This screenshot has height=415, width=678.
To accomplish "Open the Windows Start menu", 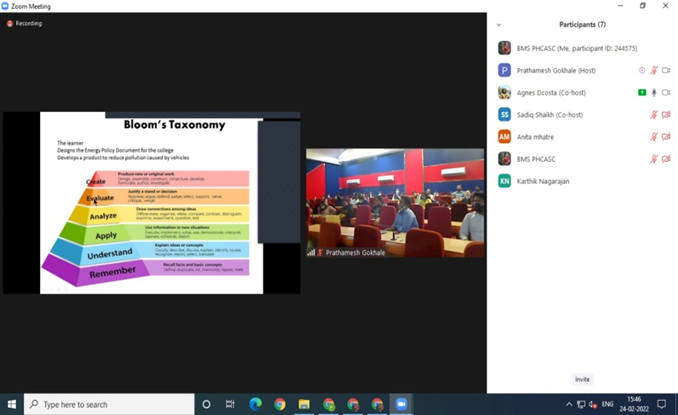I will pyautogui.click(x=12, y=404).
